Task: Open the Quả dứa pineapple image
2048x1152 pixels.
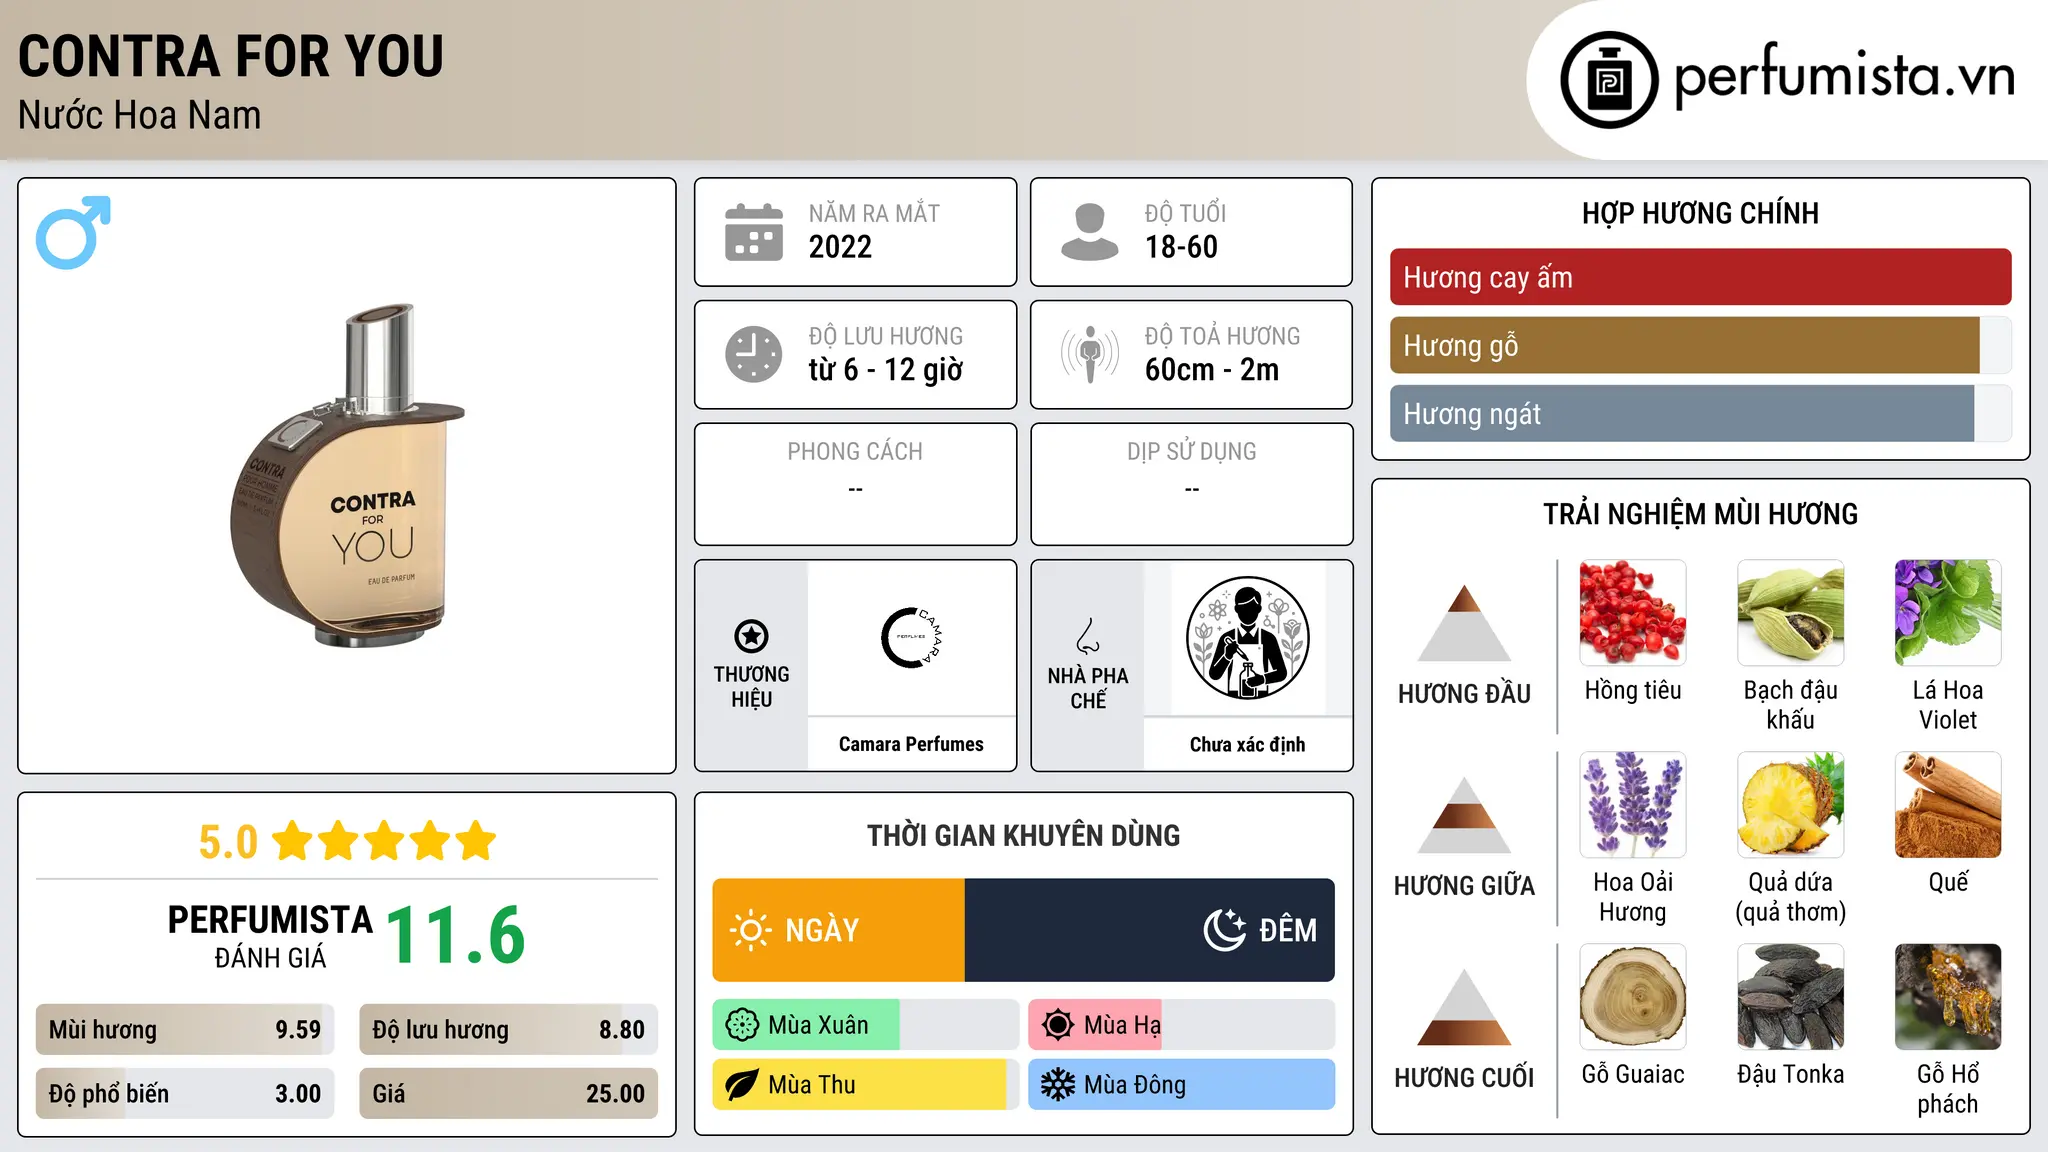Action: click(1790, 804)
